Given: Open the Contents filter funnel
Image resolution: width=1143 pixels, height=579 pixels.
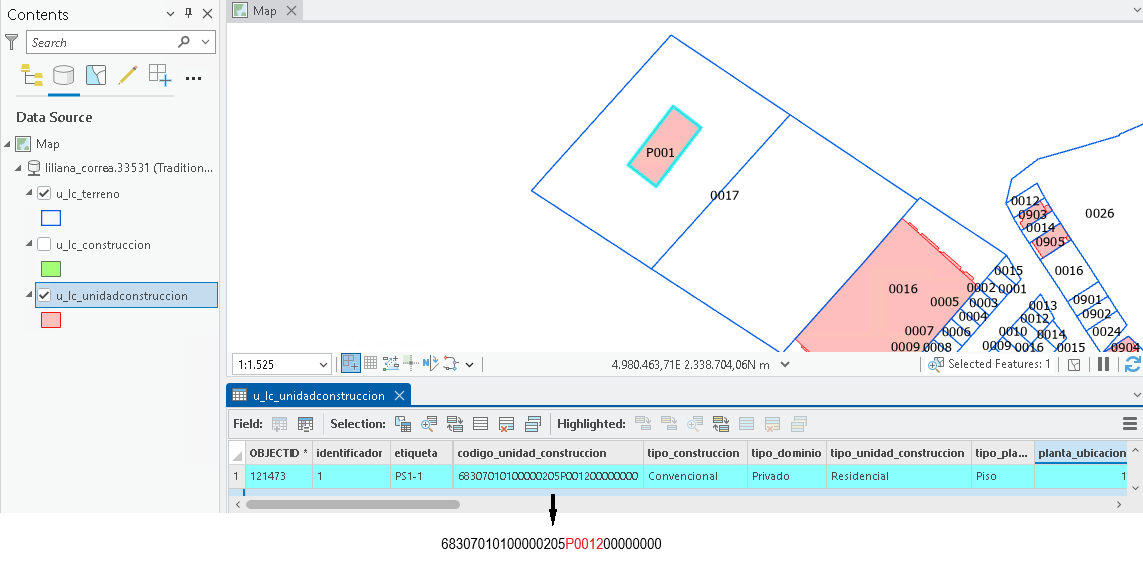Looking at the screenshot, I should point(12,42).
